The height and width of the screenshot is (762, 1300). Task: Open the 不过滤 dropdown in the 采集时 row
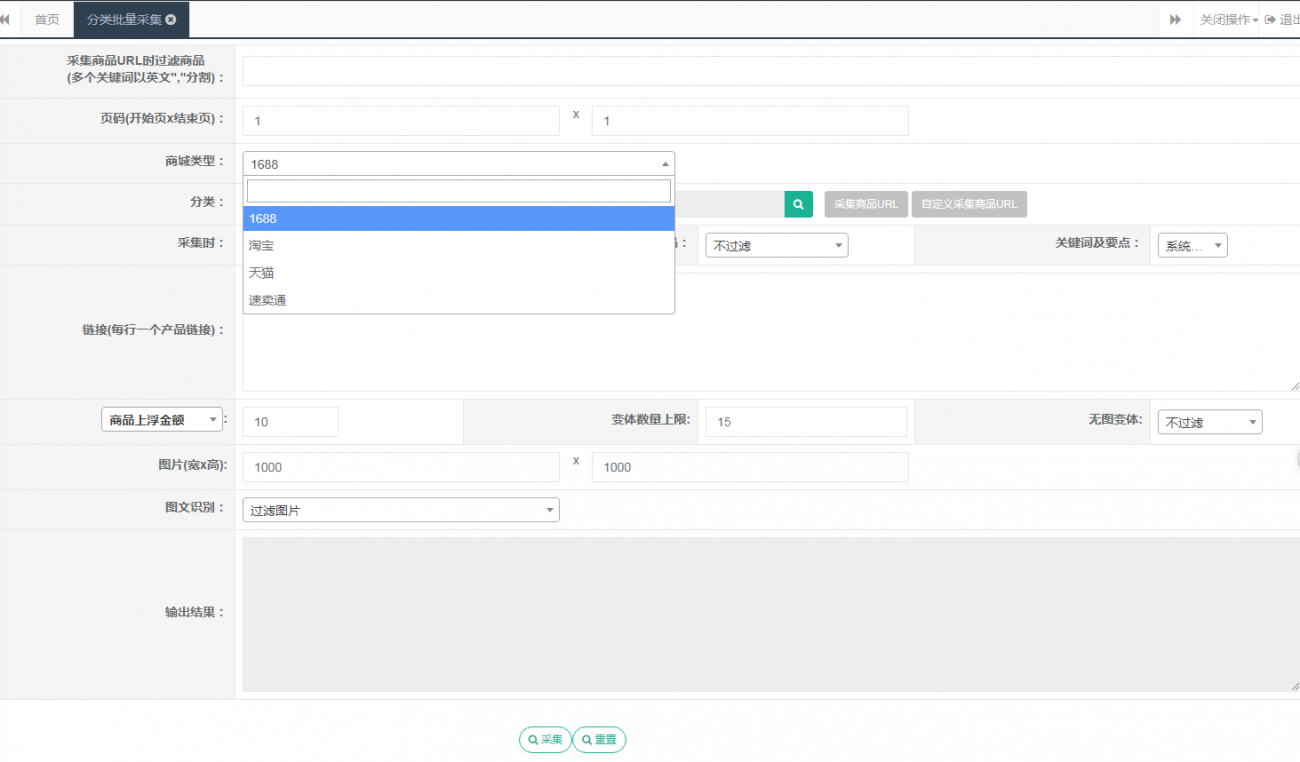pos(777,246)
